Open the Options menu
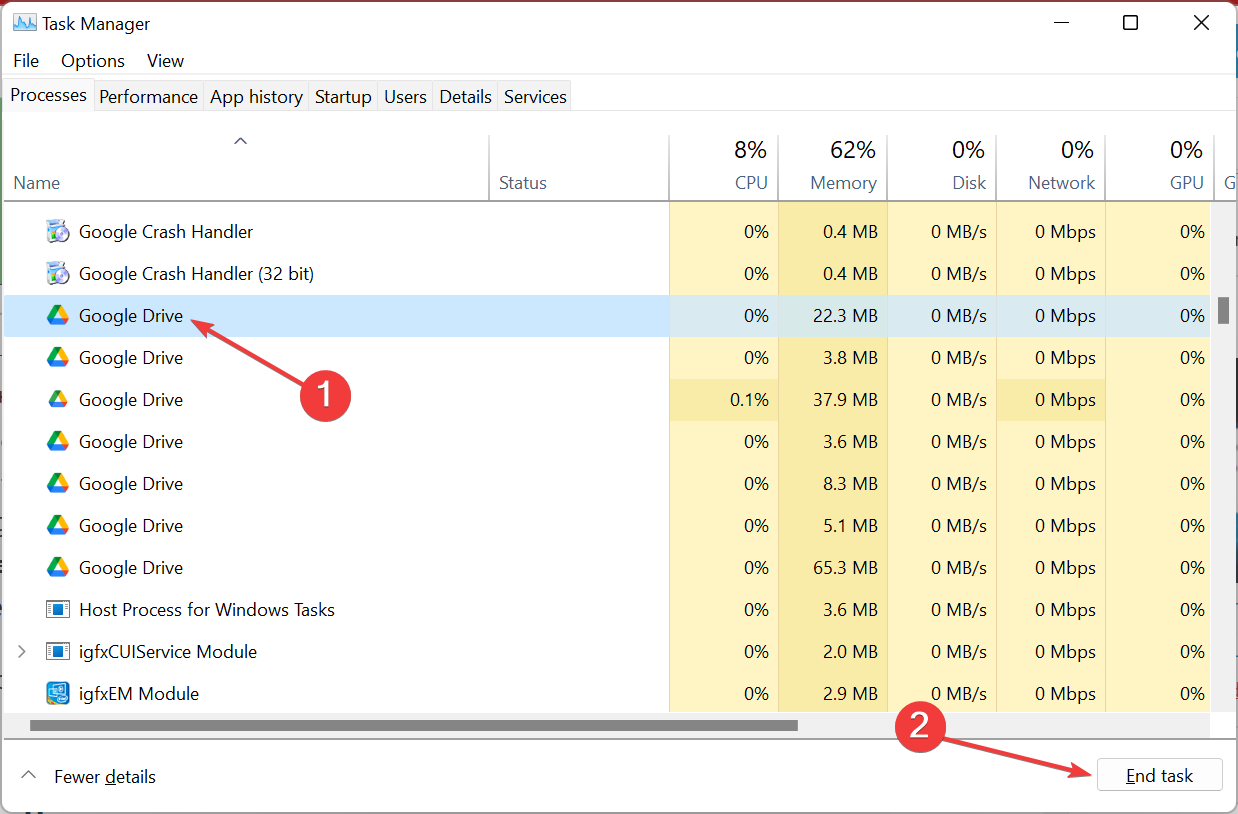 (93, 61)
